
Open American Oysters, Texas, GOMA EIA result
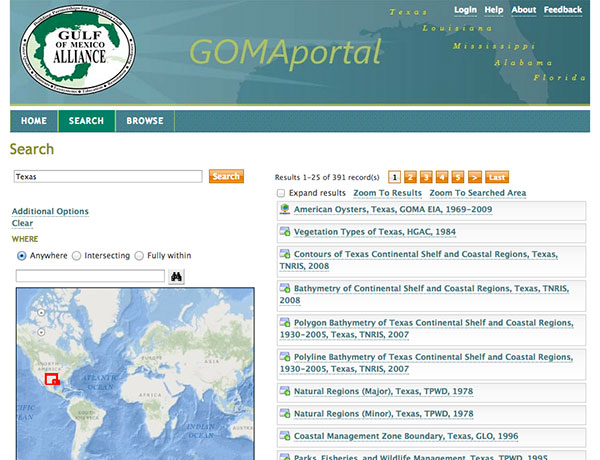393,209
